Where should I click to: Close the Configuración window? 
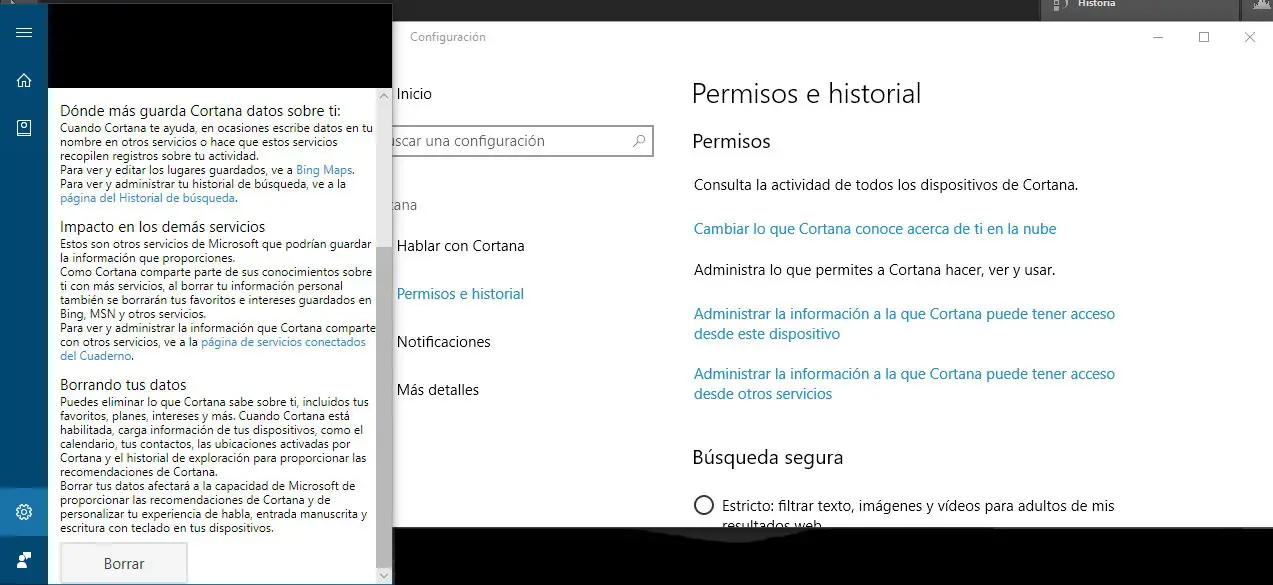1250,37
